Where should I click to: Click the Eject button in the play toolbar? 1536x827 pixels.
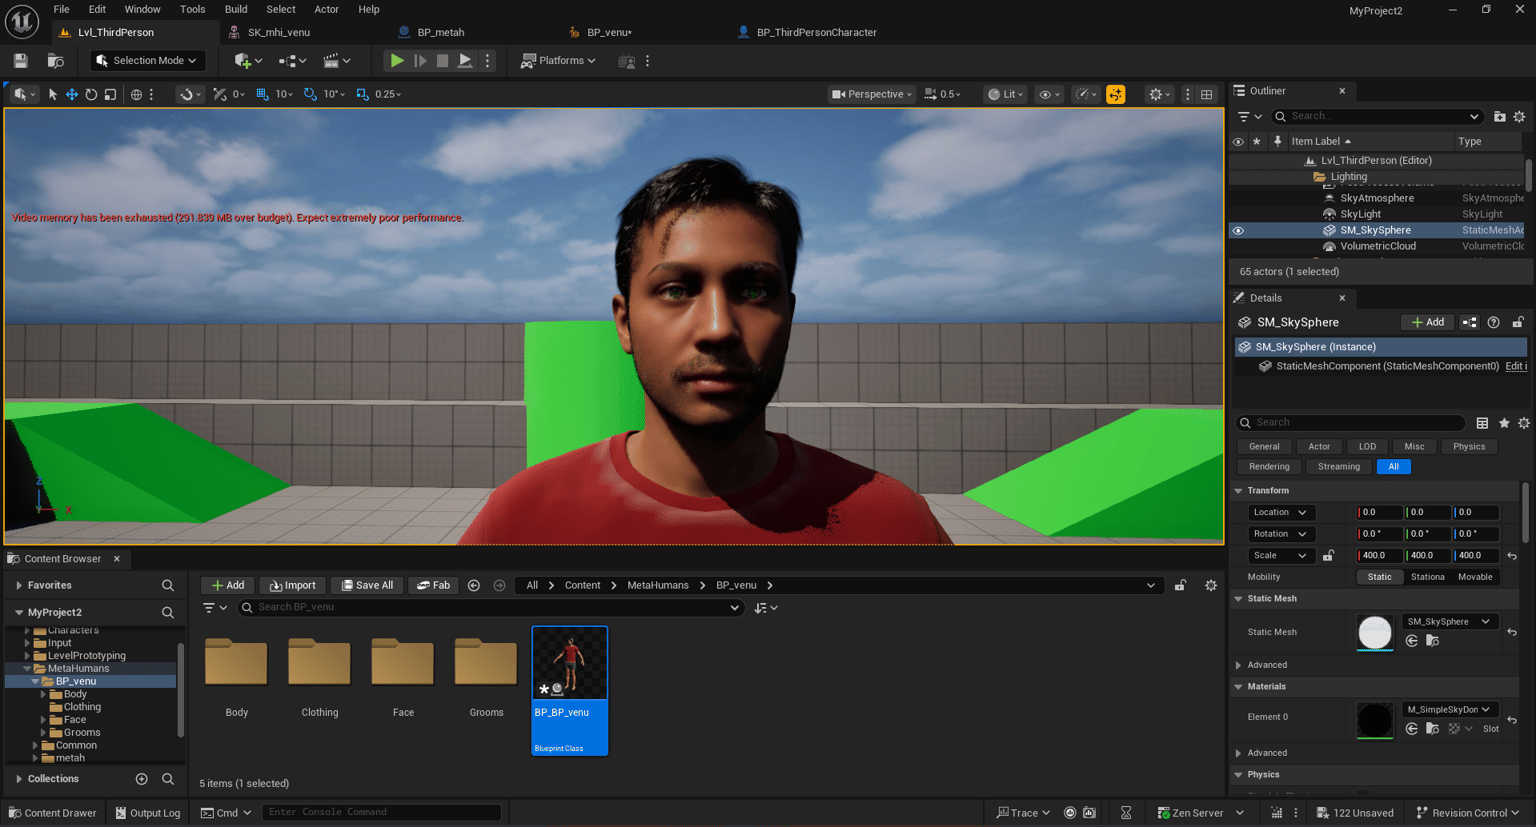pyautogui.click(x=465, y=61)
